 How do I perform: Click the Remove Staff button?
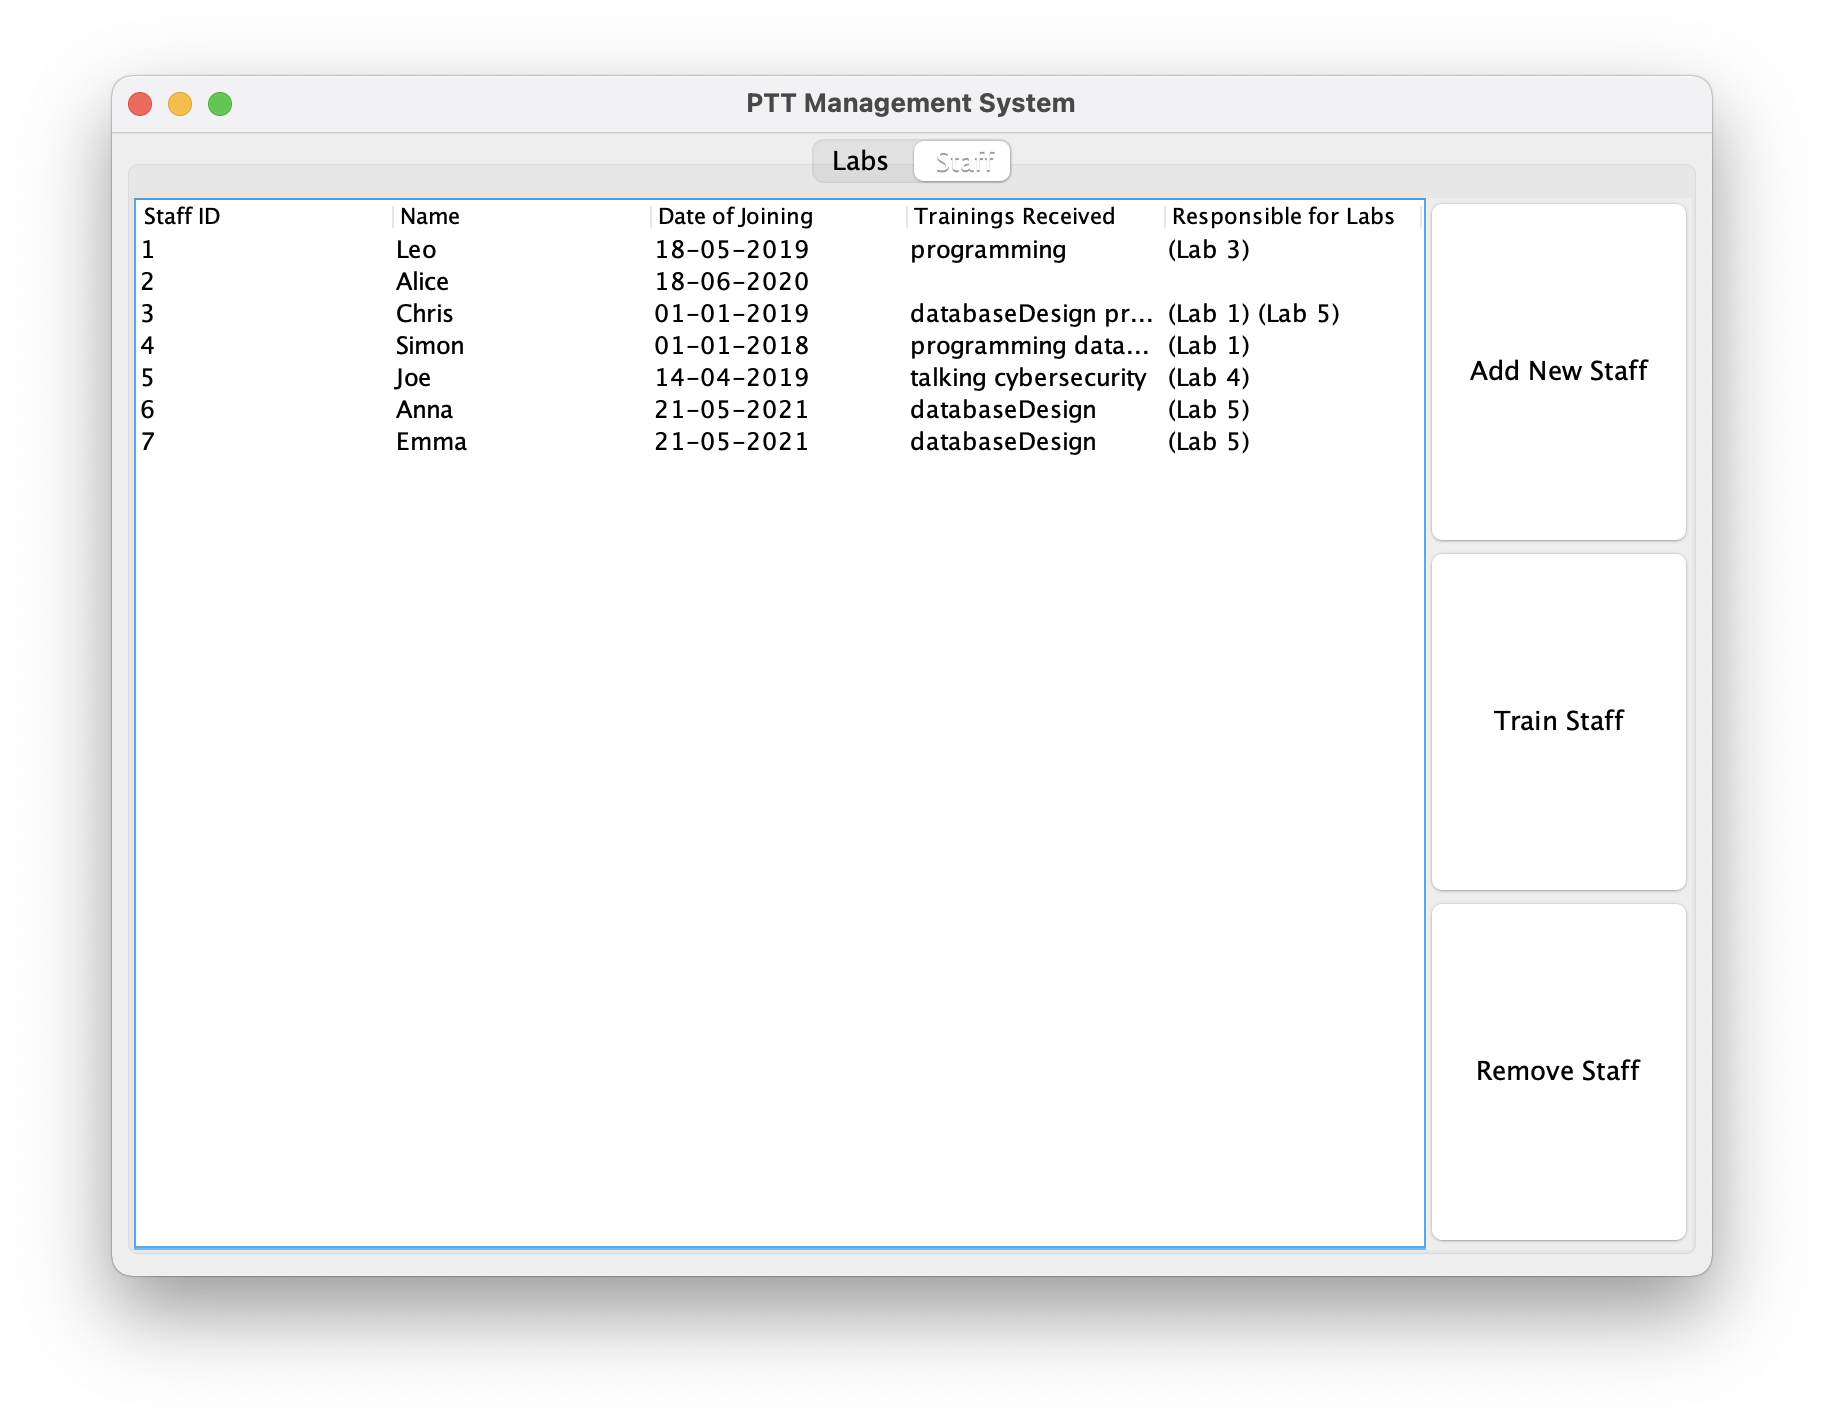click(x=1558, y=1070)
